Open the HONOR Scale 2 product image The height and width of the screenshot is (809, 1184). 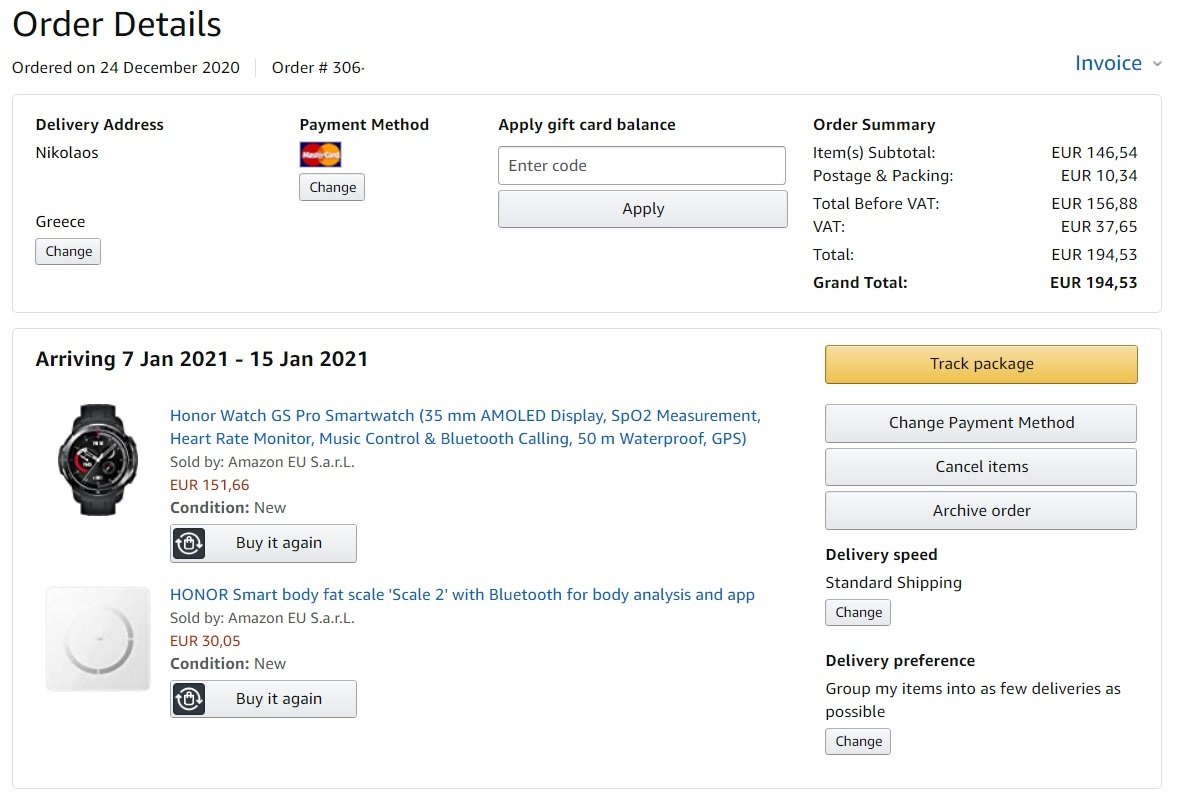[98, 638]
